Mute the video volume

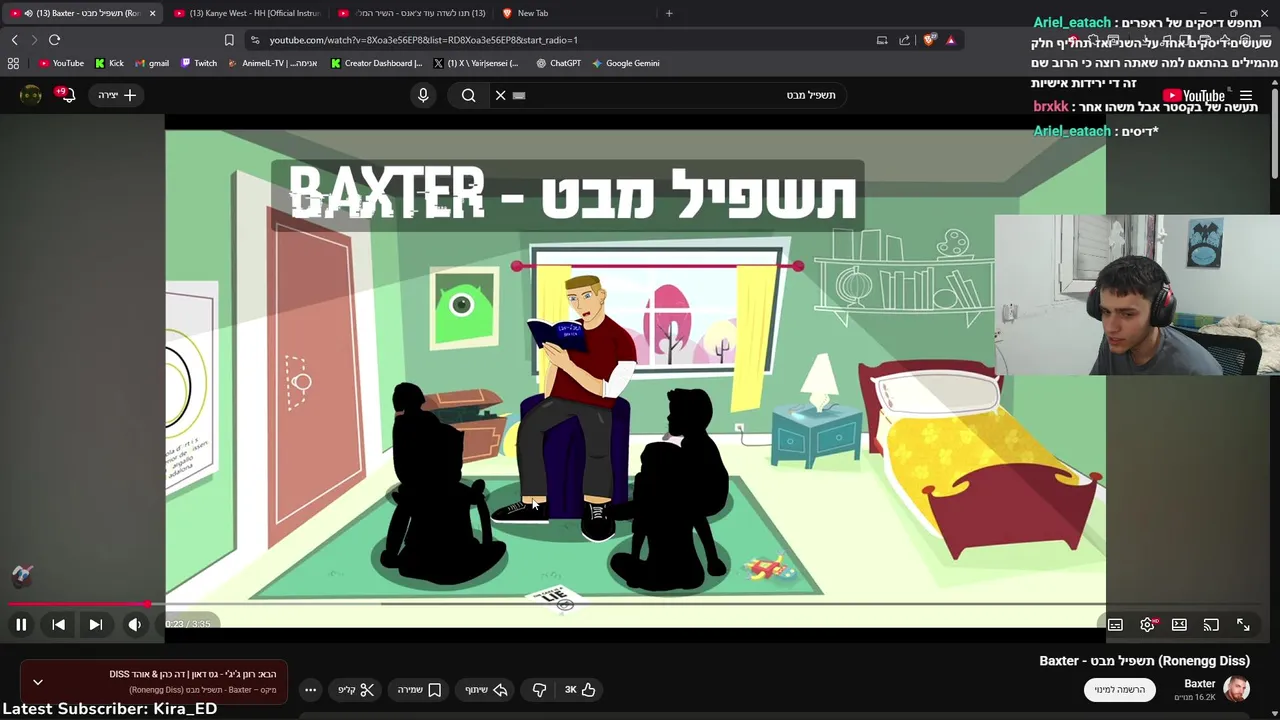tap(135, 624)
